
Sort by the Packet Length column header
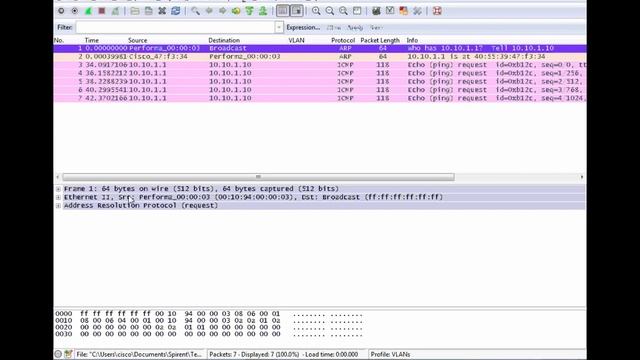click(x=380, y=40)
